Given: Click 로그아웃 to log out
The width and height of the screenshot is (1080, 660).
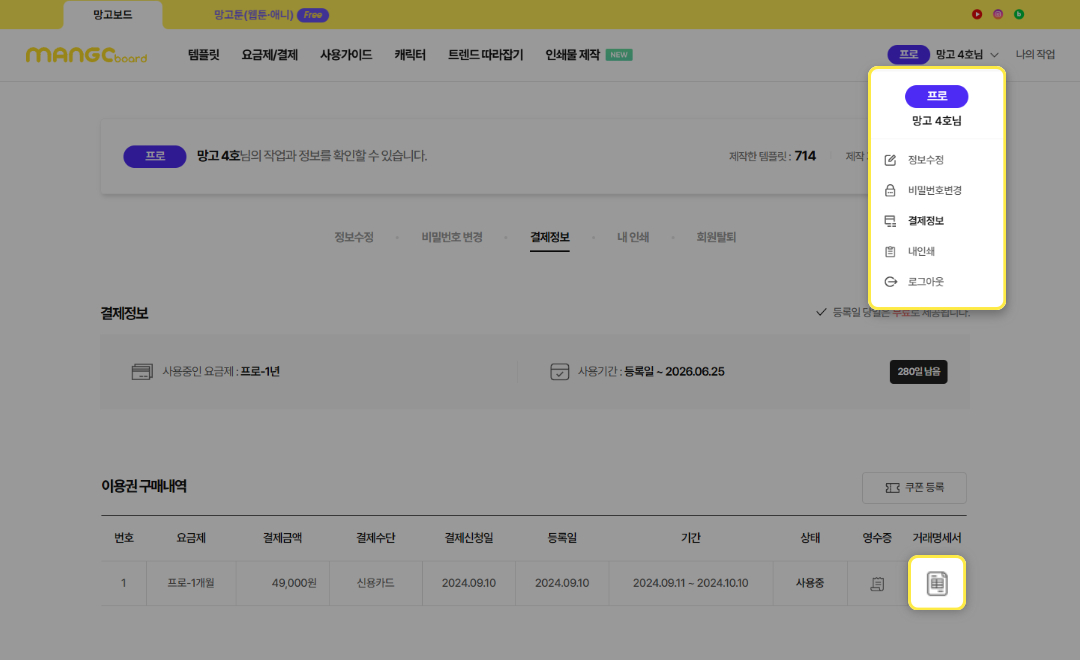Looking at the screenshot, I should point(925,282).
